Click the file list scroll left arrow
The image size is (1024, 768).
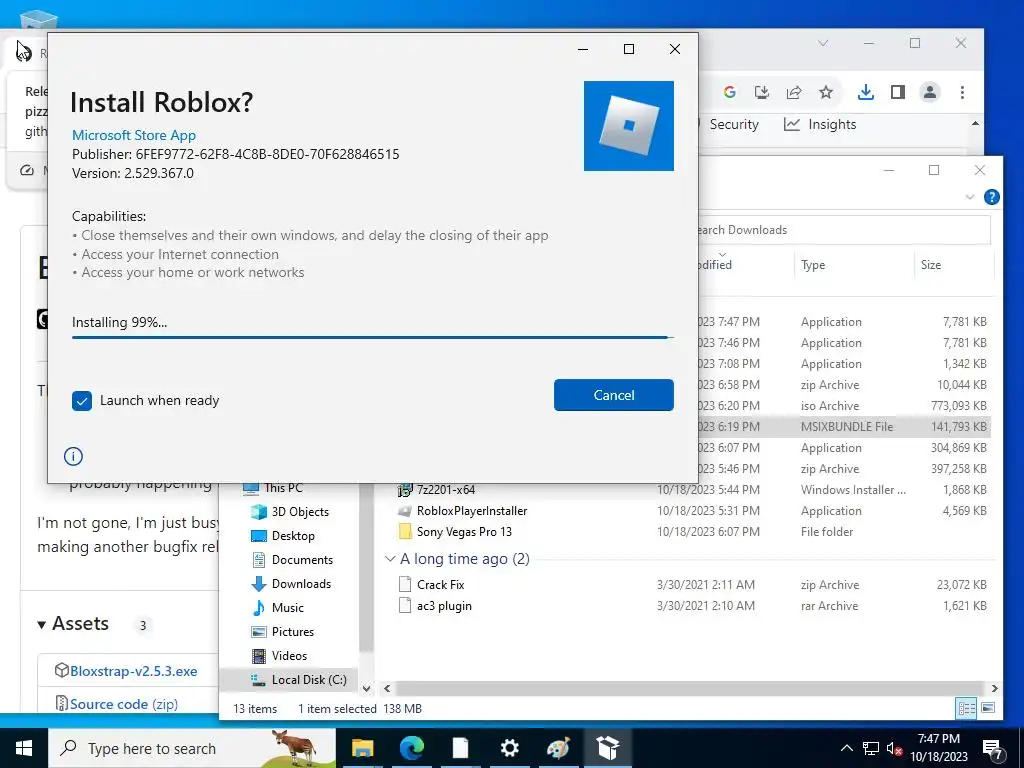click(387, 688)
